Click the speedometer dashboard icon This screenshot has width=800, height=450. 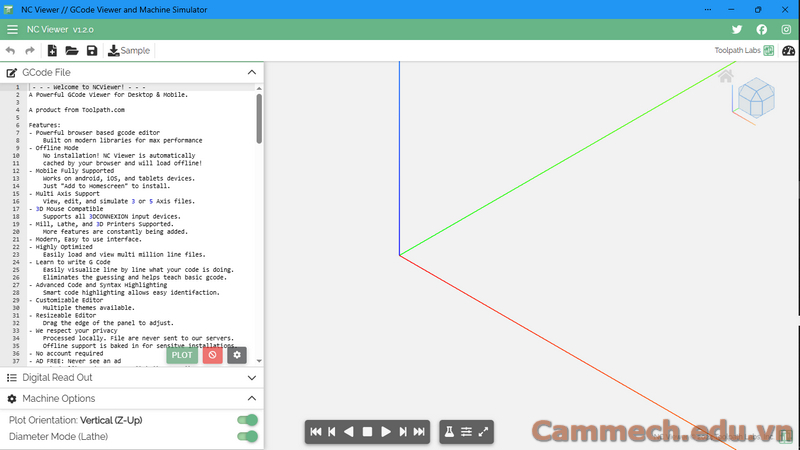(x=788, y=51)
